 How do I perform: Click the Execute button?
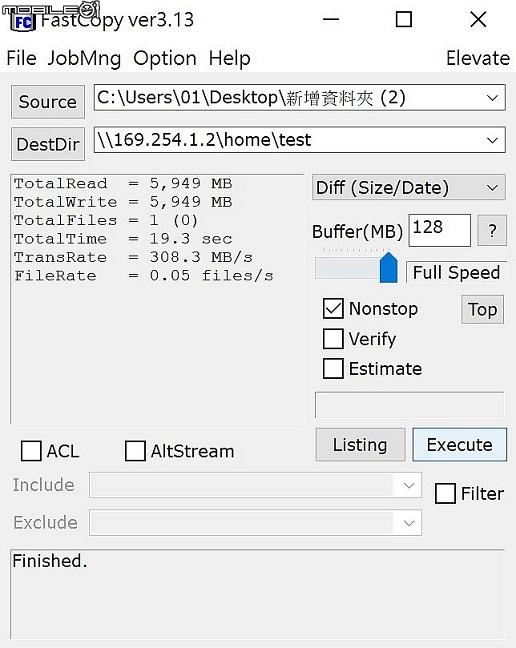(x=459, y=445)
